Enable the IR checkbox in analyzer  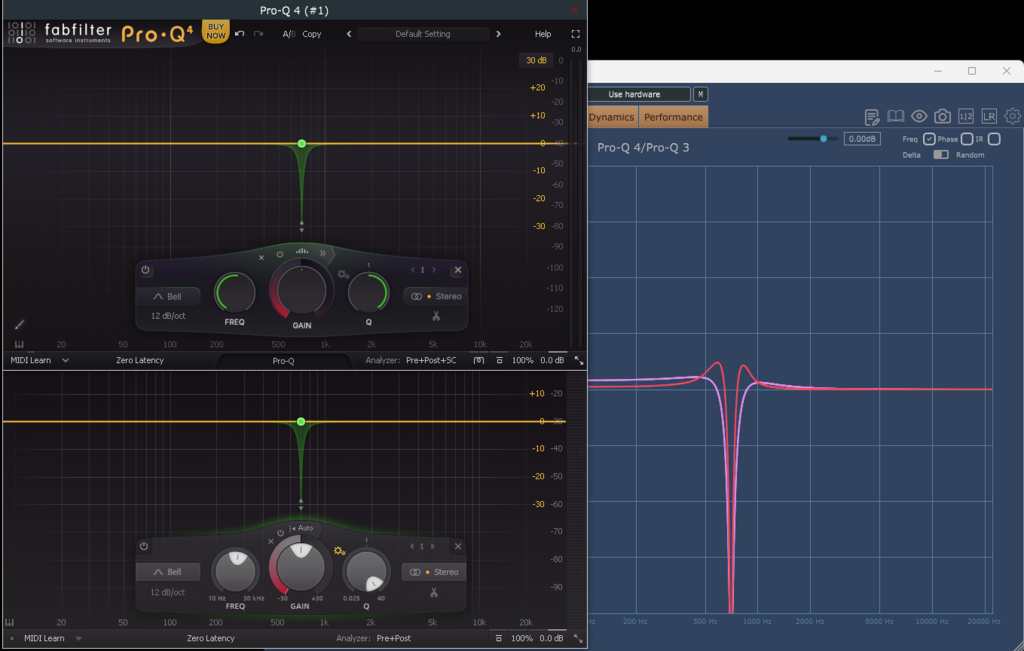[x=994, y=139]
